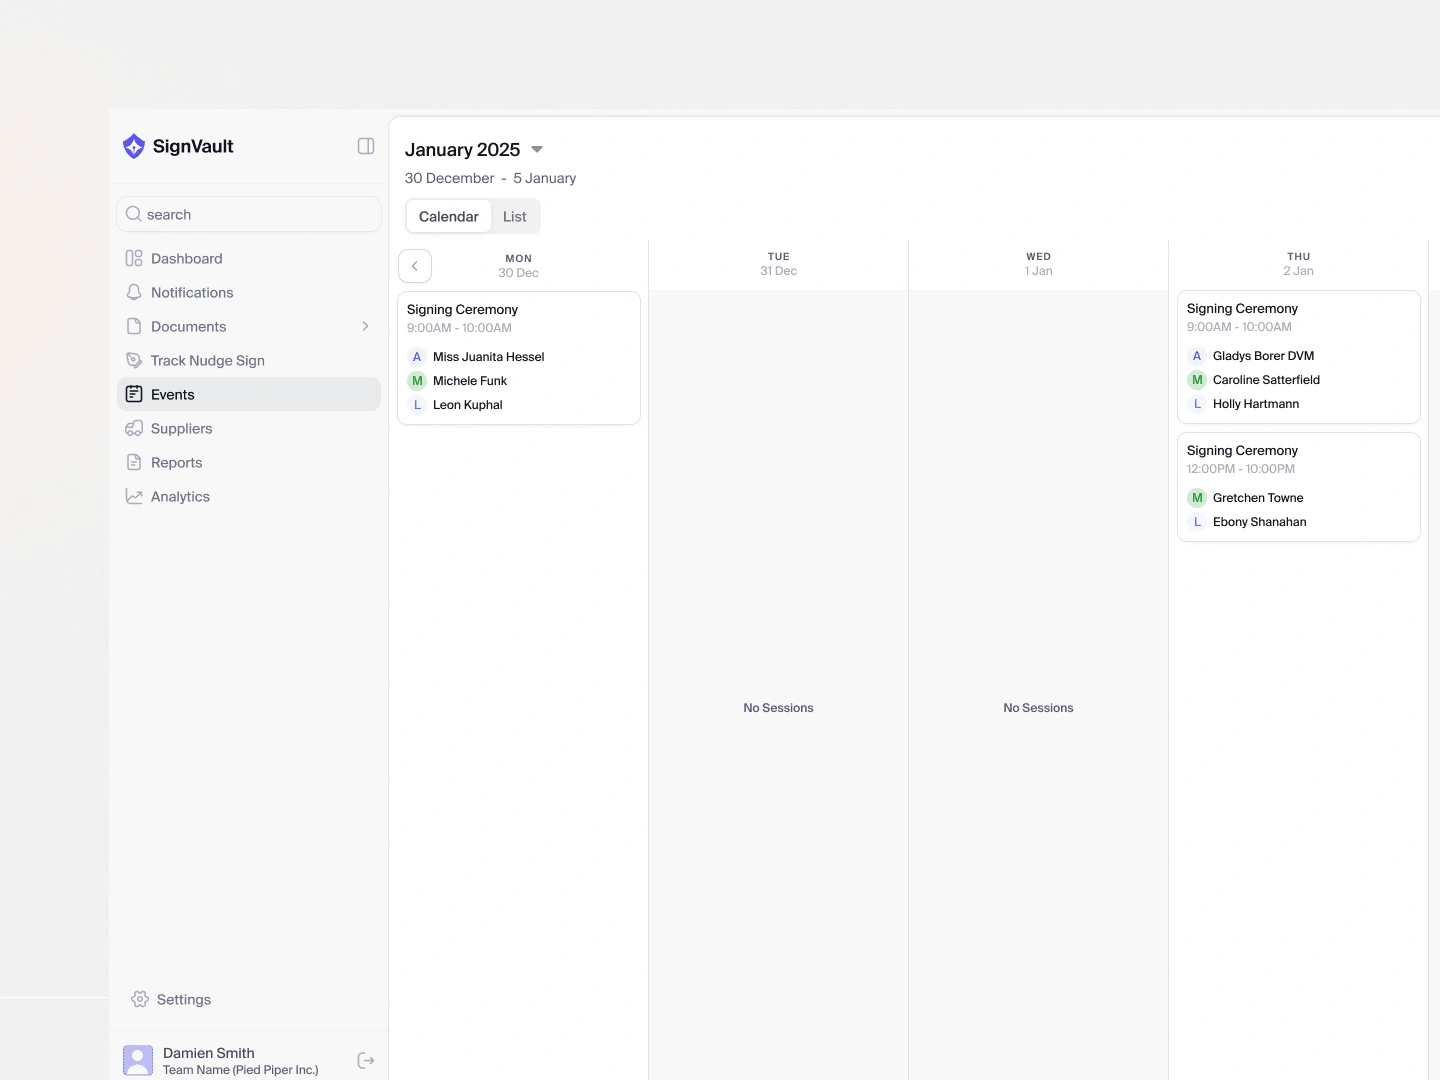
Task: Click the Reports page icon
Action: pyautogui.click(x=134, y=462)
